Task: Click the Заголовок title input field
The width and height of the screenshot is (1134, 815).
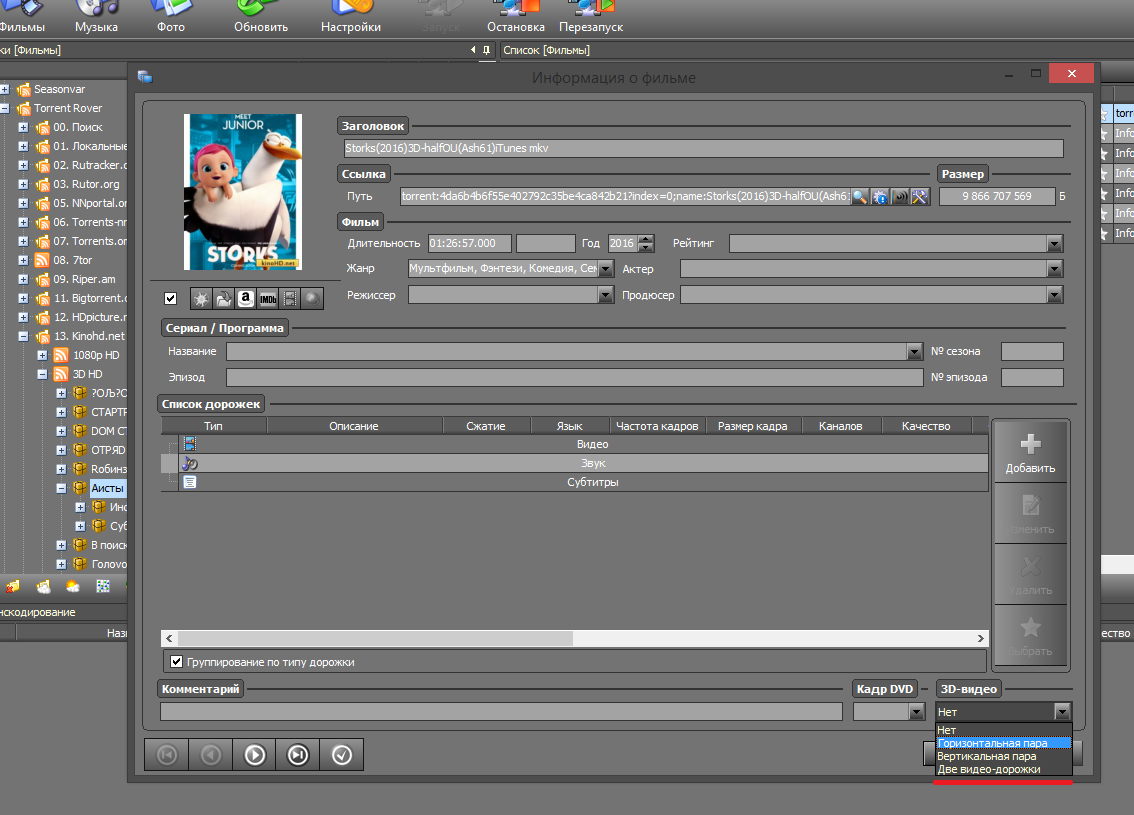Action: pos(702,148)
